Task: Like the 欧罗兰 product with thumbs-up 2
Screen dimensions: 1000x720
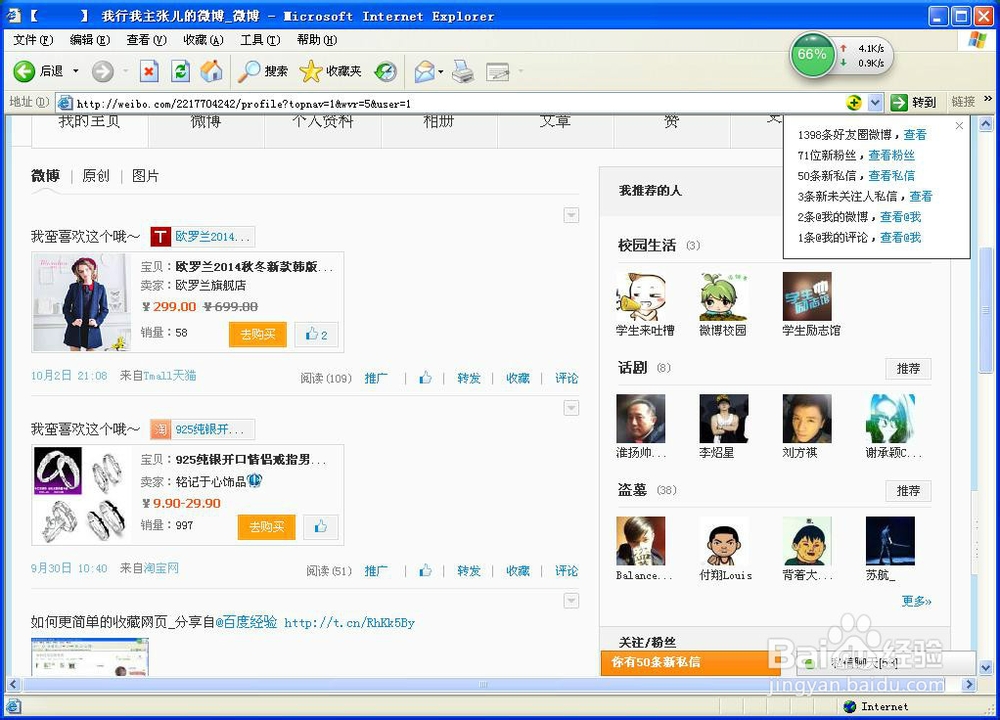Action: (x=316, y=334)
